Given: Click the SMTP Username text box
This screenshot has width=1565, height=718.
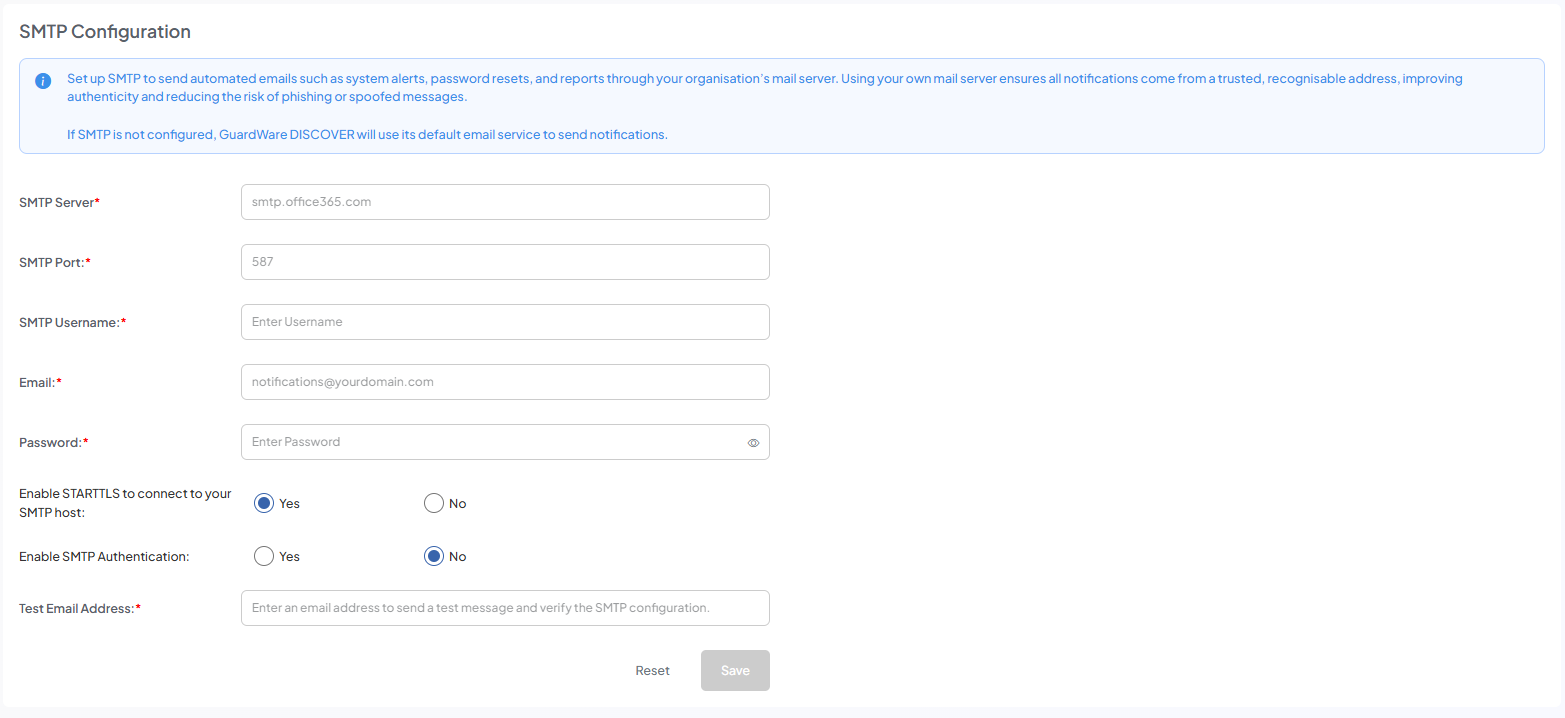Looking at the screenshot, I should [x=504, y=322].
